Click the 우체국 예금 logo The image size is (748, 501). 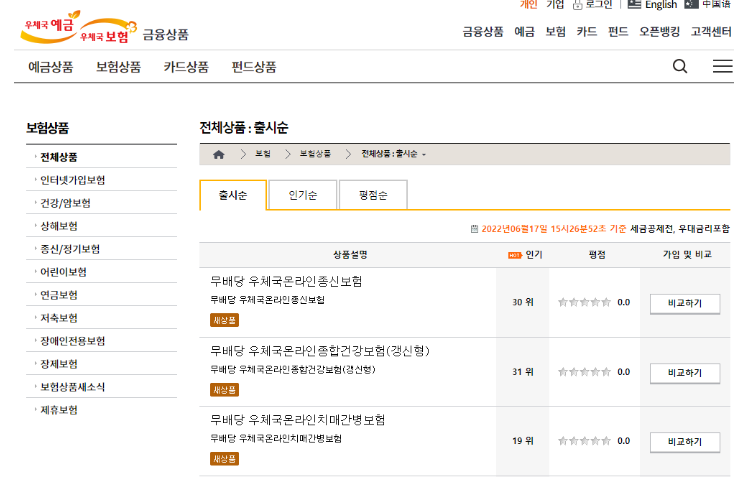(51, 26)
